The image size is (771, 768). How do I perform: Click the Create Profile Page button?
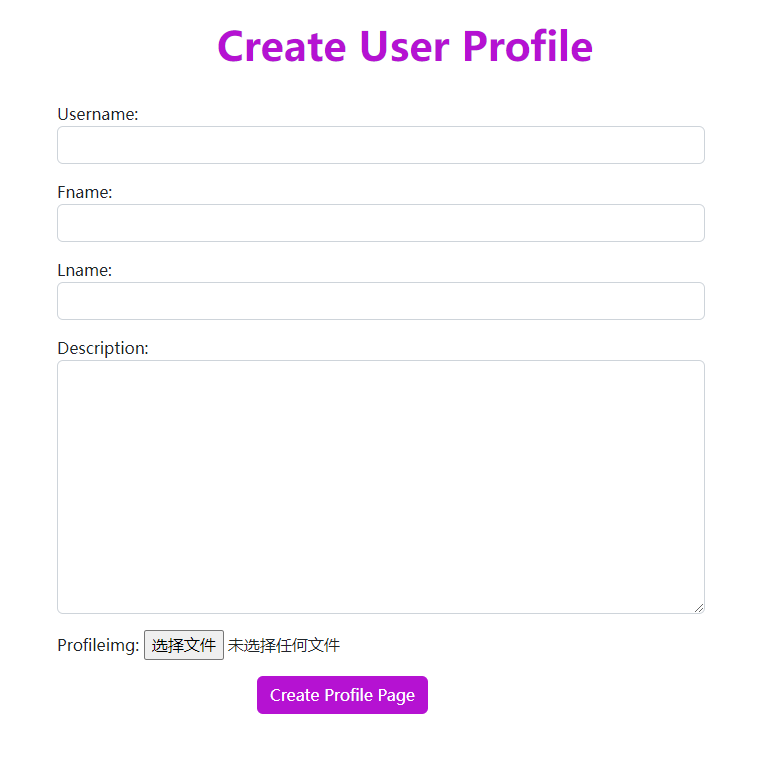click(342, 695)
